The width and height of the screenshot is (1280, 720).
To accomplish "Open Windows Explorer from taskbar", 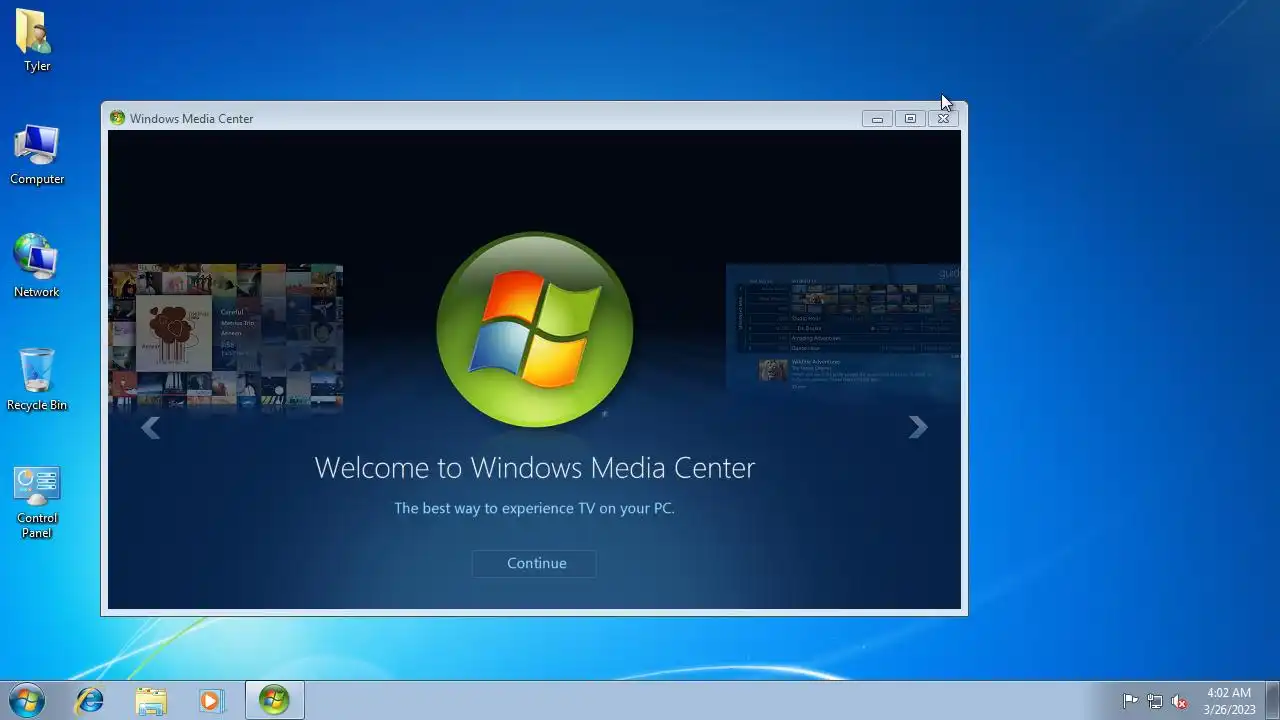I will coord(151,701).
